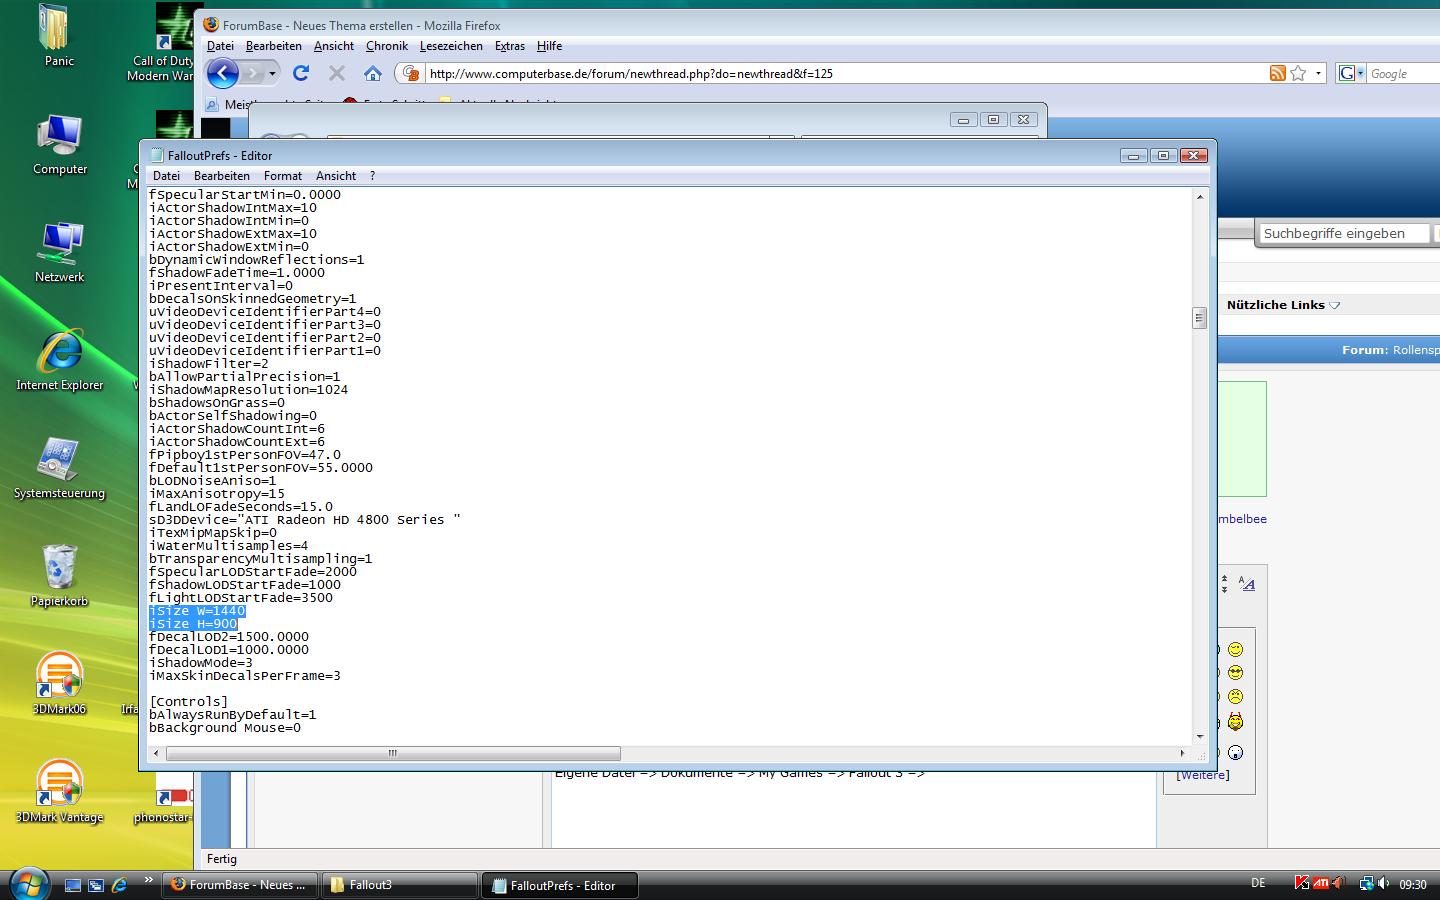The height and width of the screenshot is (900, 1440).
Task: Click the Editor scroll up arrow
Action: point(1199,197)
